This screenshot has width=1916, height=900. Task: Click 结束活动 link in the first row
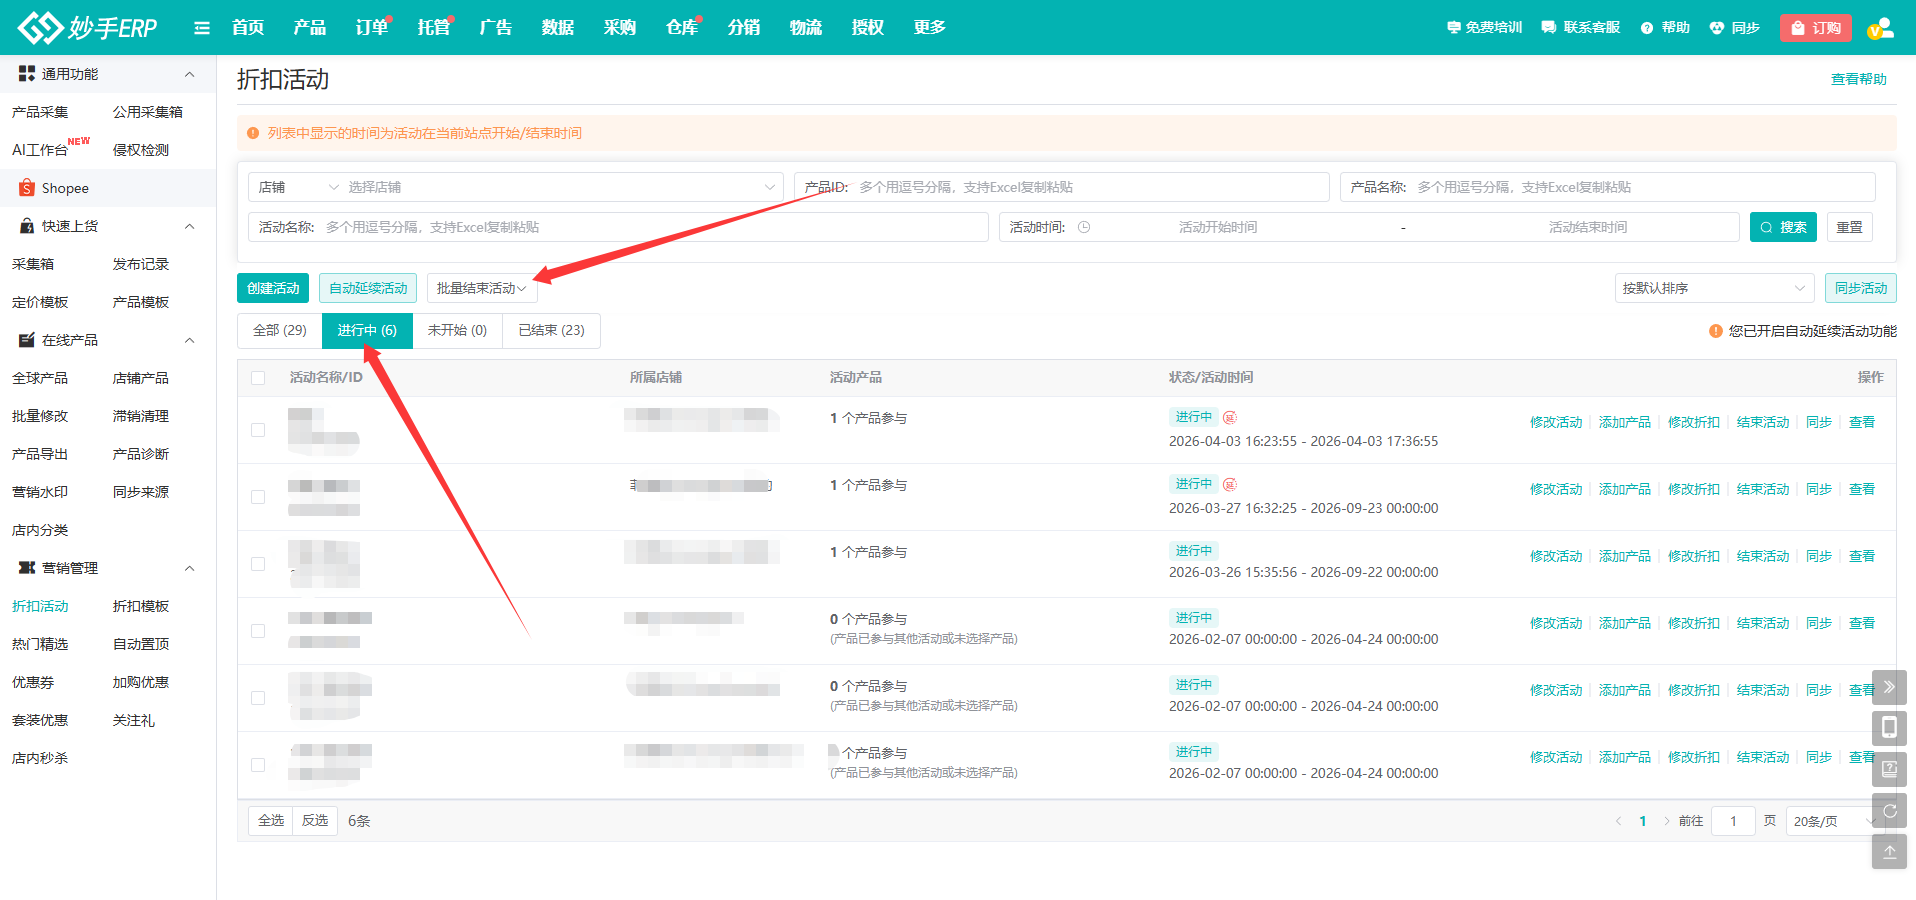point(1762,422)
